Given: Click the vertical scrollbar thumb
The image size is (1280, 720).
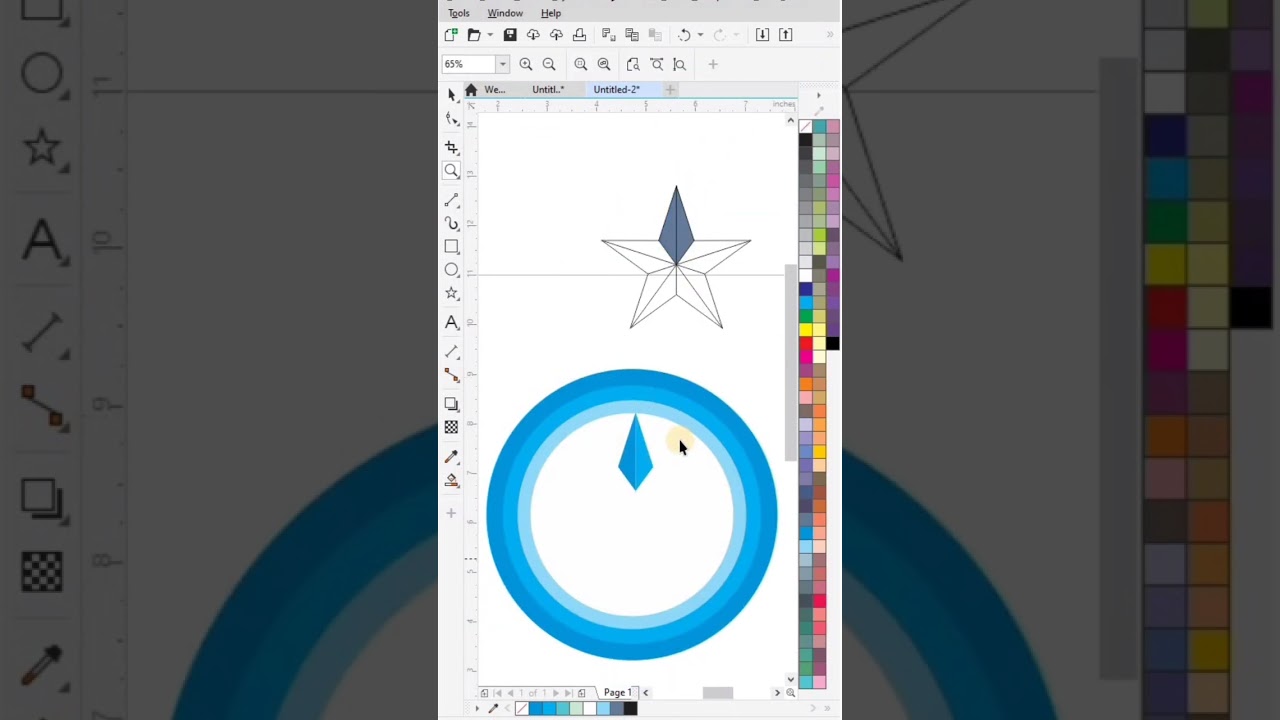Looking at the screenshot, I should pos(791,363).
